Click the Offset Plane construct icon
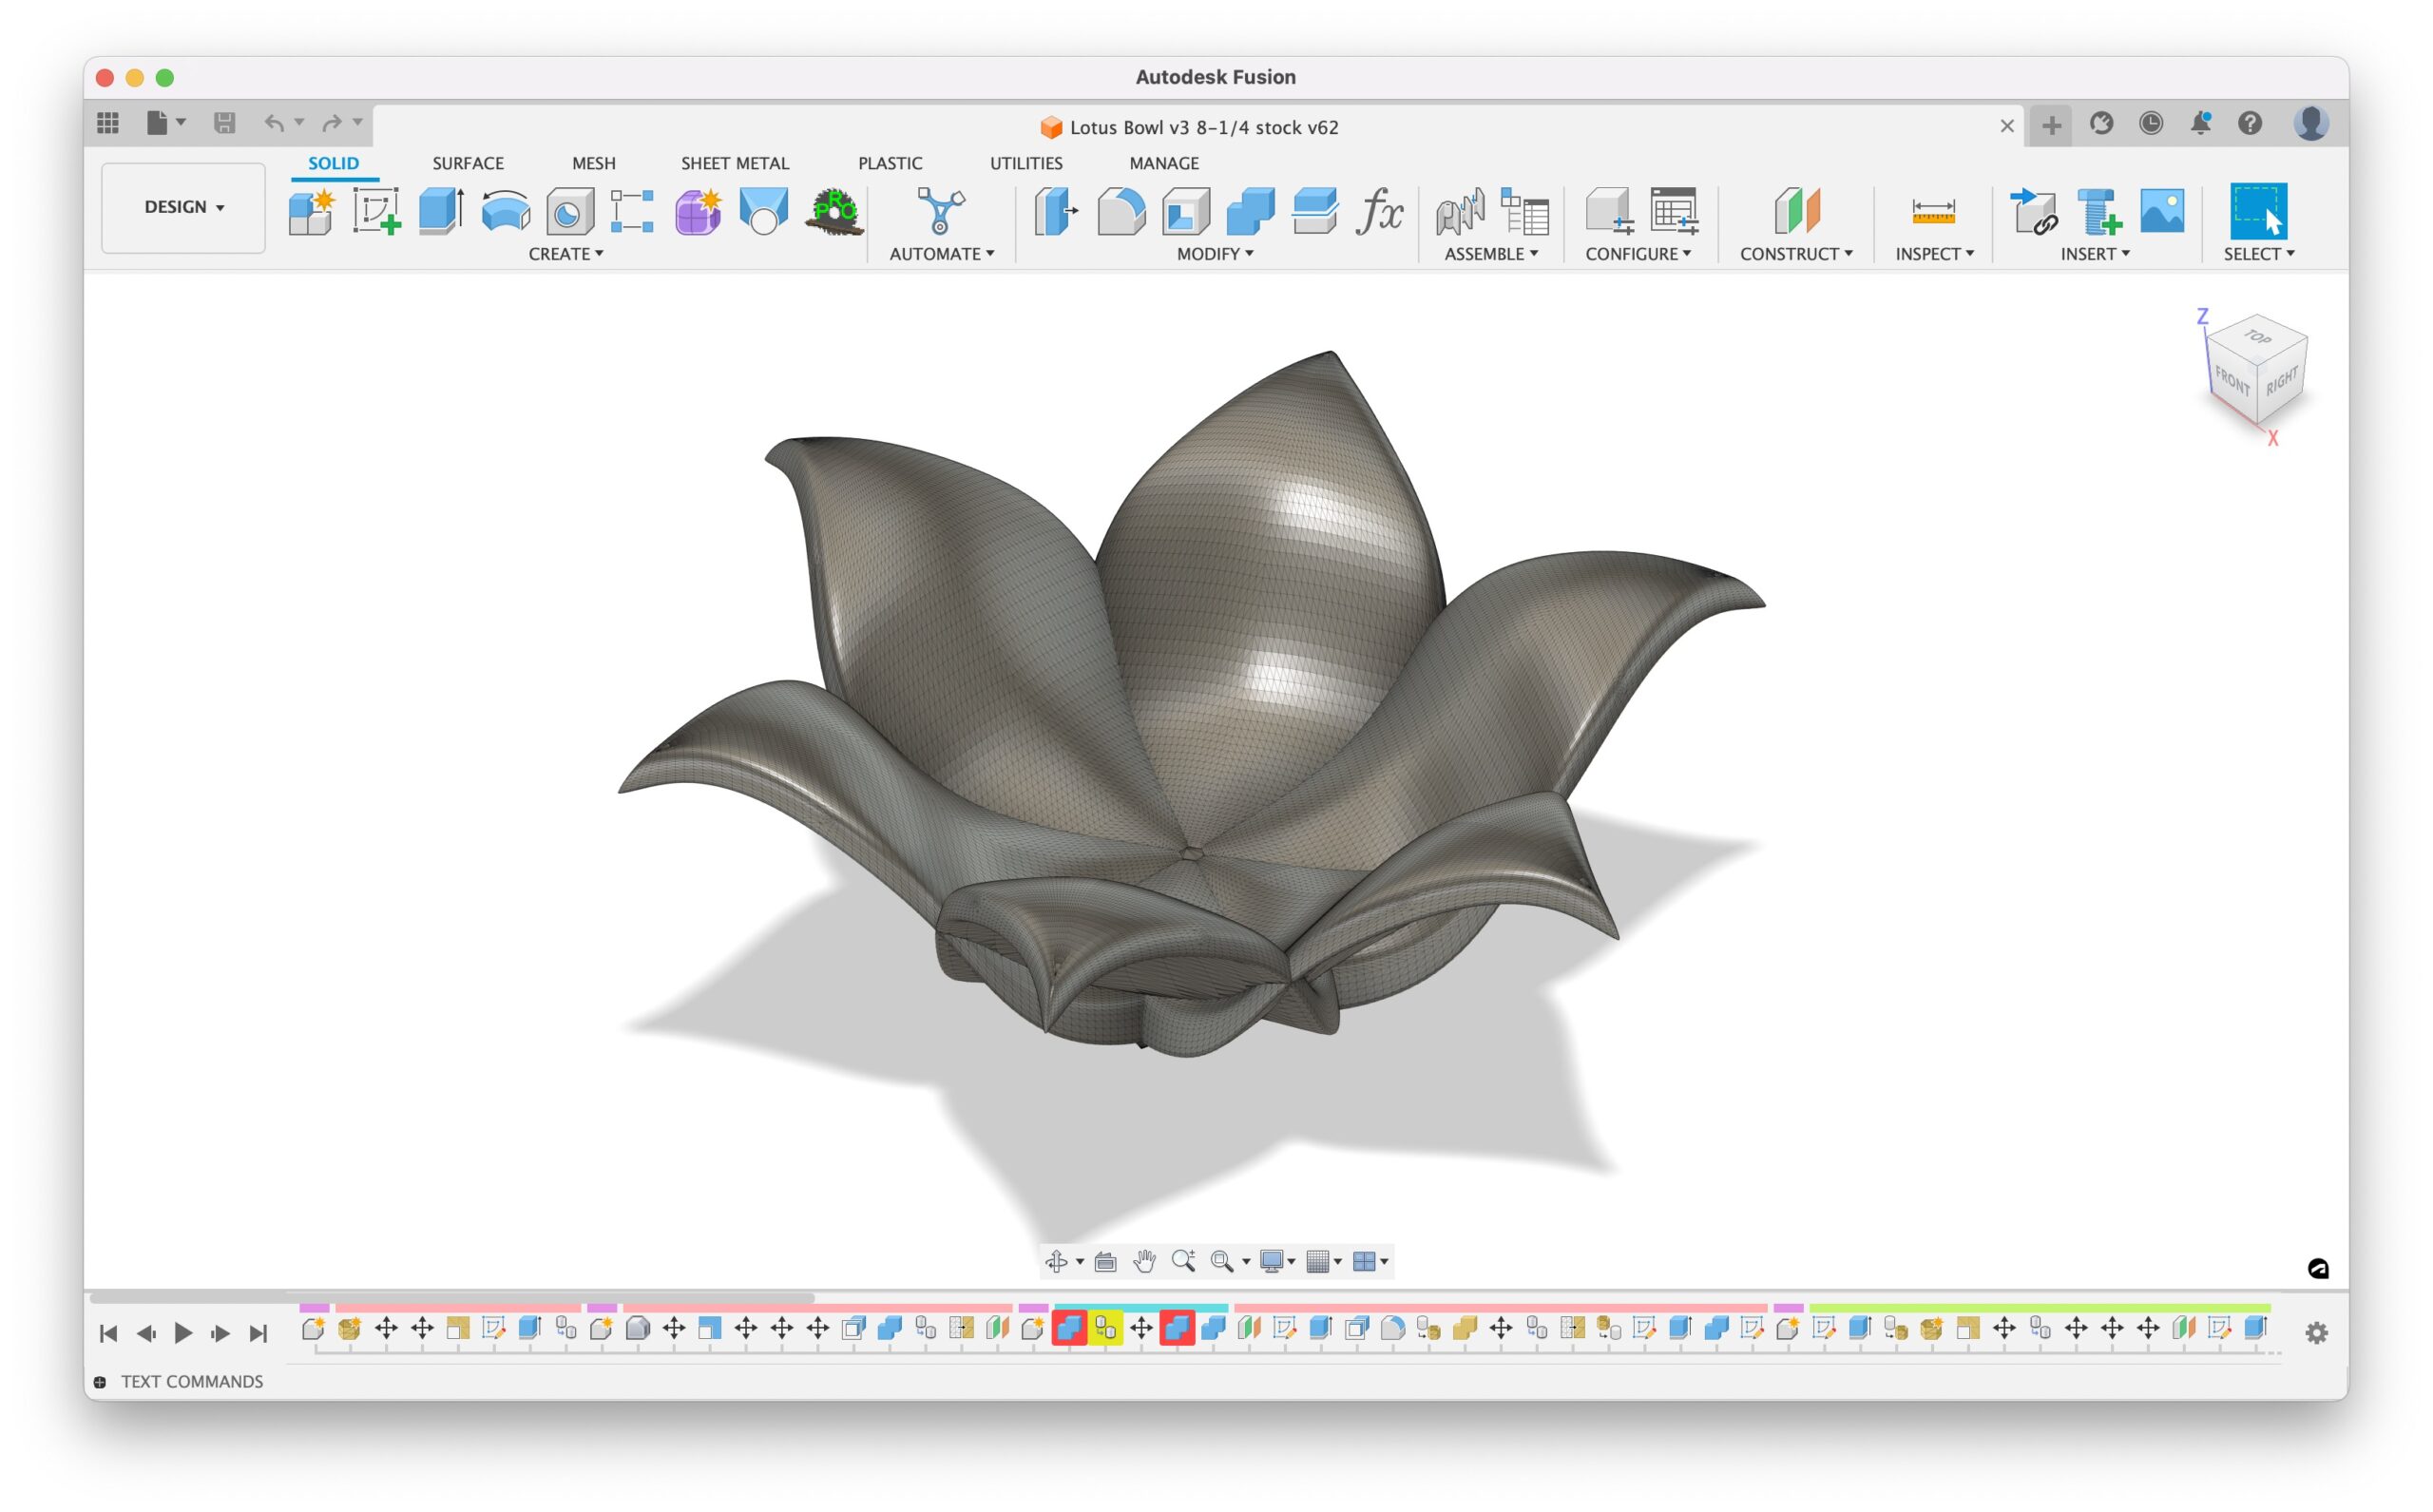The height and width of the screenshot is (1512, 2433). 1797,211
